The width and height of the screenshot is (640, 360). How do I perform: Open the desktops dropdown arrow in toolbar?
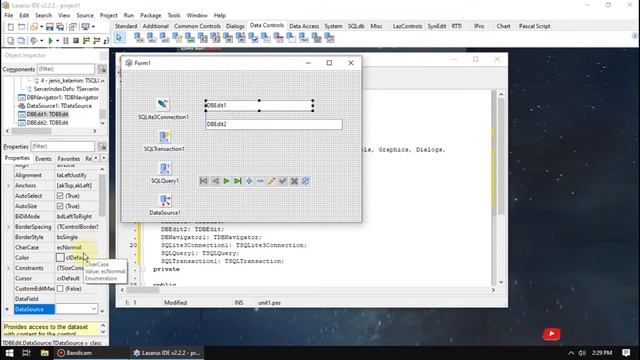pos(93,27)
